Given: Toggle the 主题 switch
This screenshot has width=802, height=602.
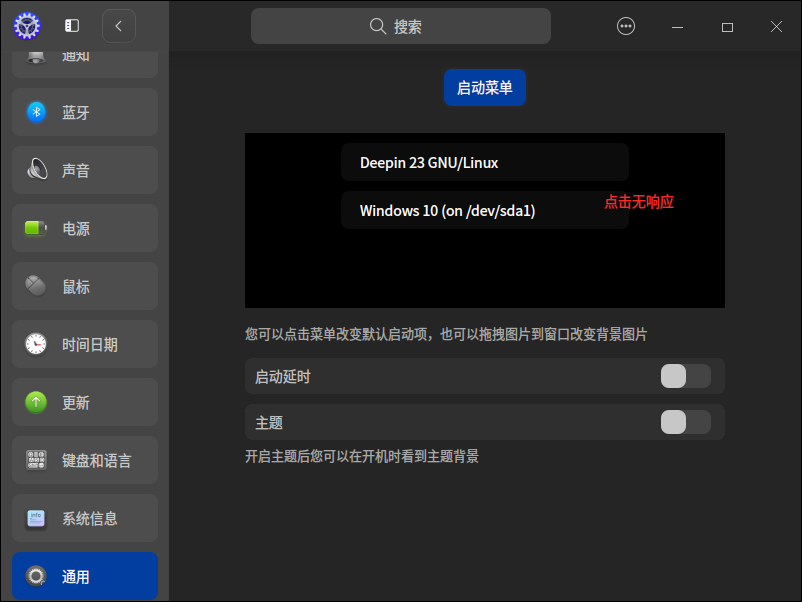Looking at the screenshot, I should pyautogui.click(x=685, y=422).
